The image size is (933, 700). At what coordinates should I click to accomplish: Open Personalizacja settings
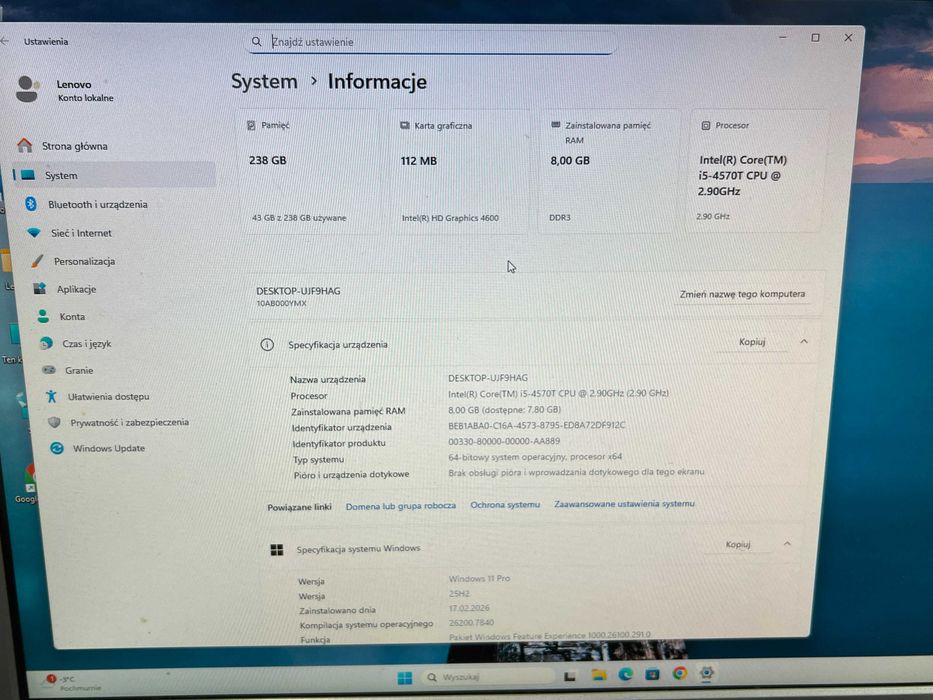pyautogui.click(x=84, y=261)
